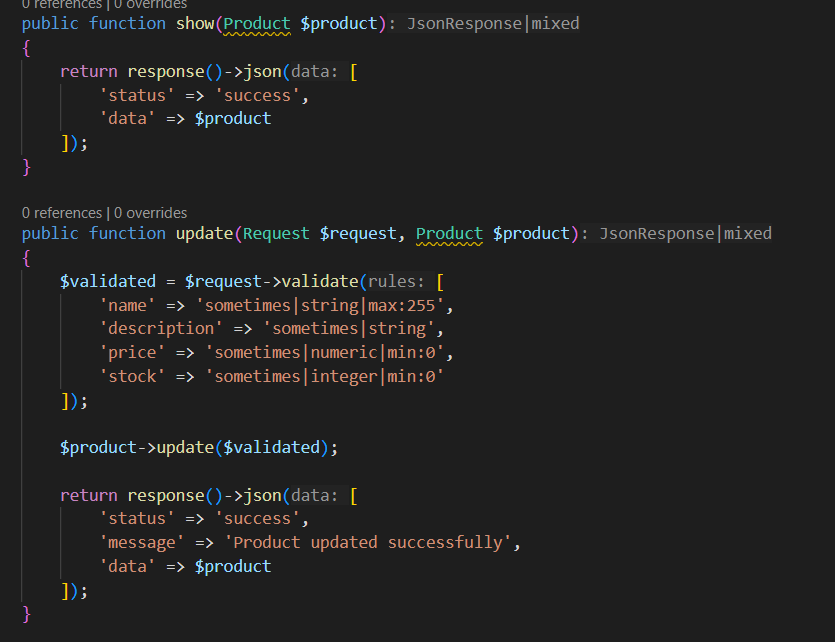Click the 'rules:' inlay hint in validate call
The image size is (835, 642).
[x=396, y=281]
